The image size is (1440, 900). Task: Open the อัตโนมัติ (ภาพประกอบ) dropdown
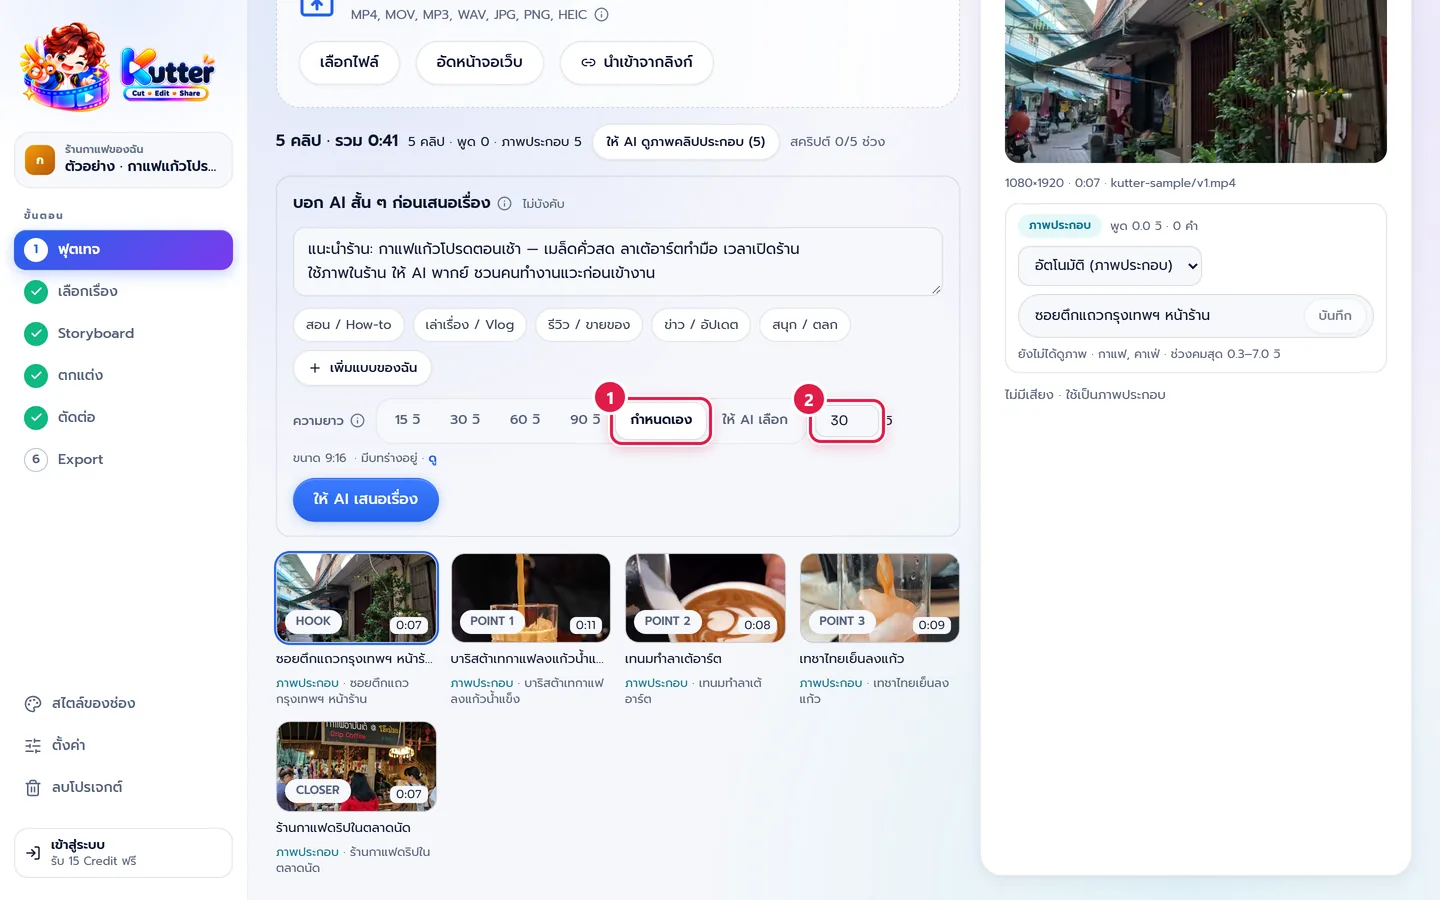pyautogui.click(x=1110, y=266)
